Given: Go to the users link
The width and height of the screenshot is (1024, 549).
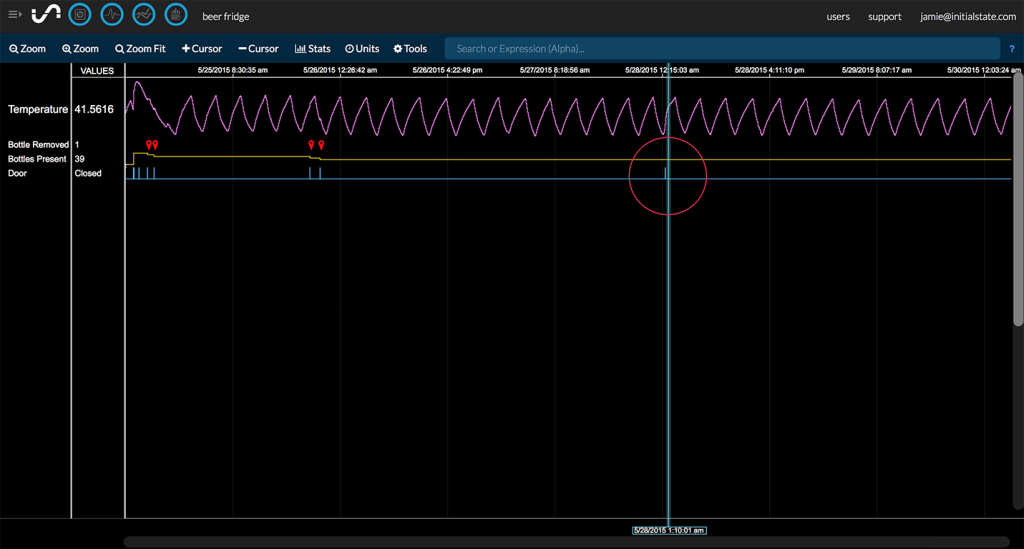Looking at the screenshot, I should 838,17.
